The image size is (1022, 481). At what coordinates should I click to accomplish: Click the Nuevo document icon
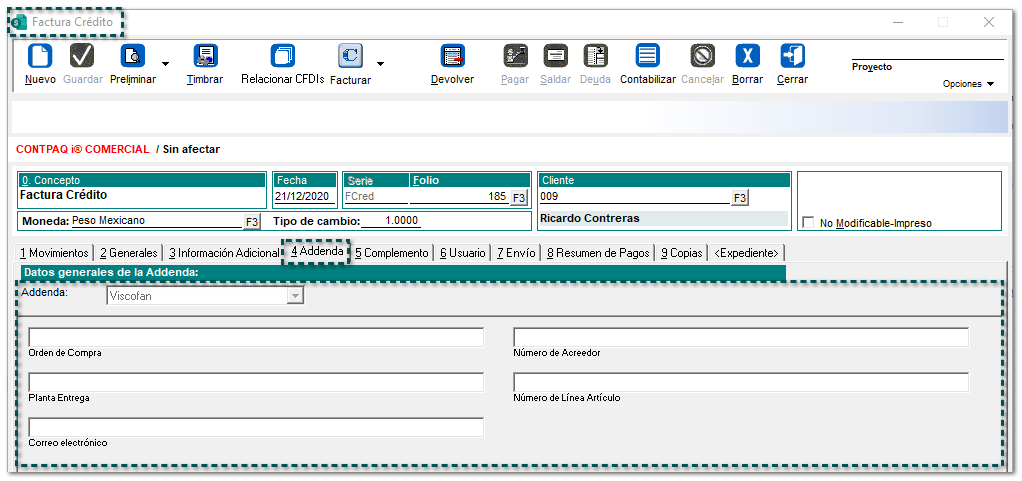pyautogui.click(x=40, y=56)
